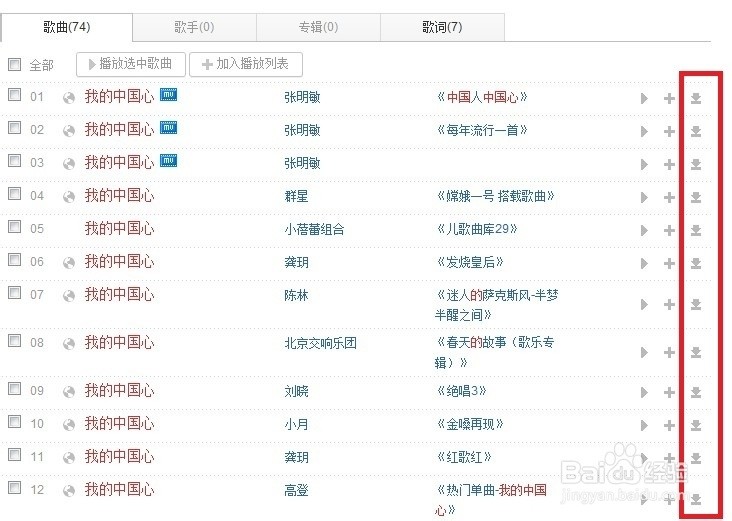Play song 02 by 张明敏

pyautogui.click(x=644, y=131)
